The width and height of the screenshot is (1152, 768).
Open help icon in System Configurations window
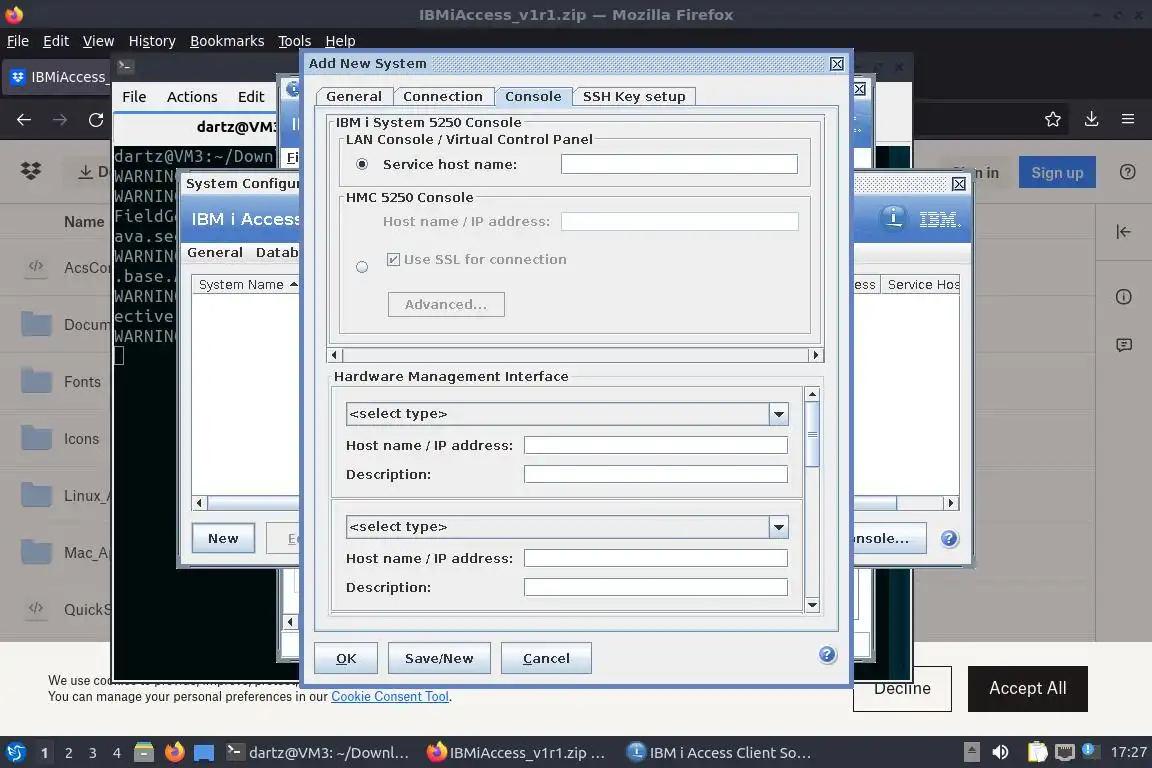click(x=949, y=539)
